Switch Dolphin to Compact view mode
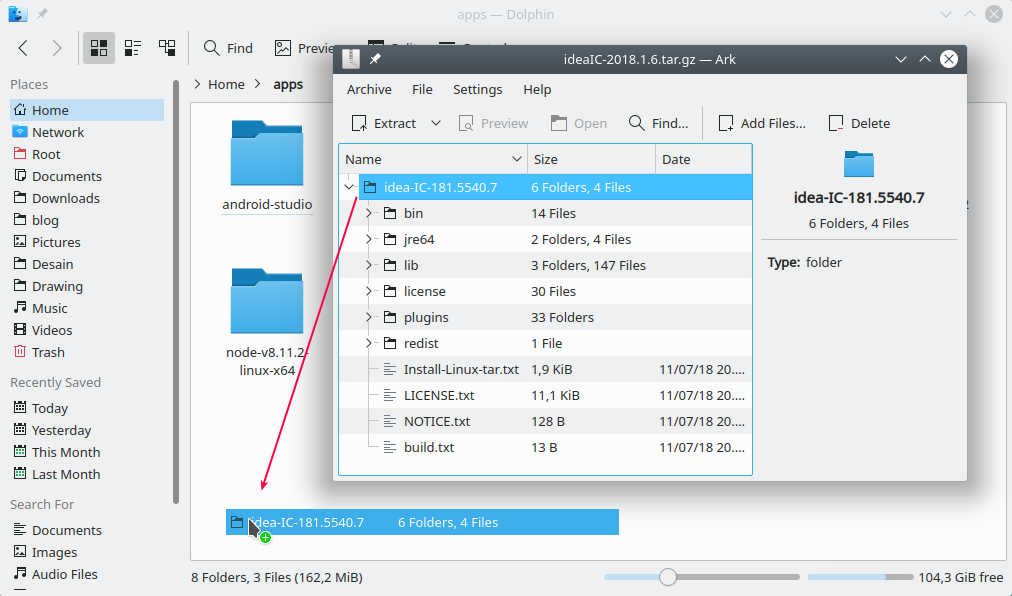1012x596 pixels. 133,48
